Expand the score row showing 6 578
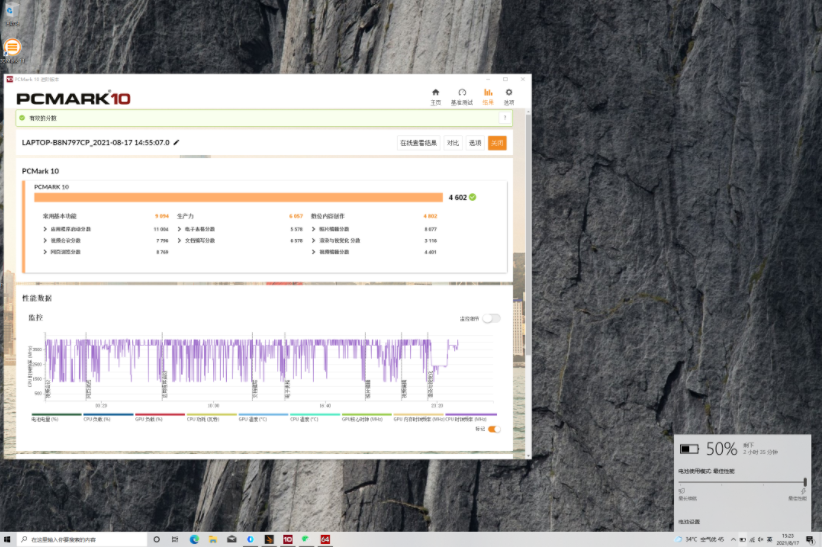This screenshot has height=548, width=823. point(180,240)
